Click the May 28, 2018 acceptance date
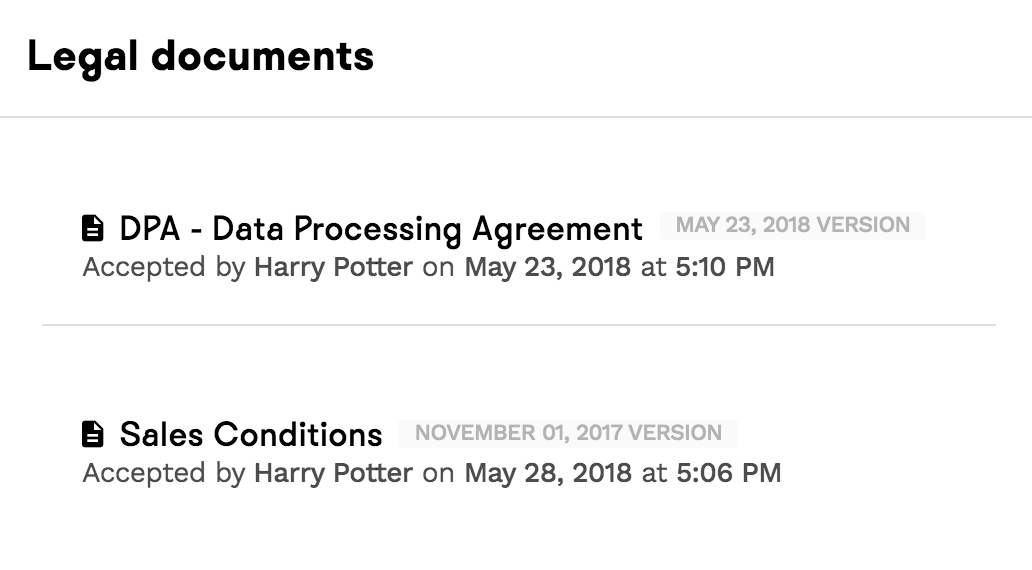 (548, 472)
